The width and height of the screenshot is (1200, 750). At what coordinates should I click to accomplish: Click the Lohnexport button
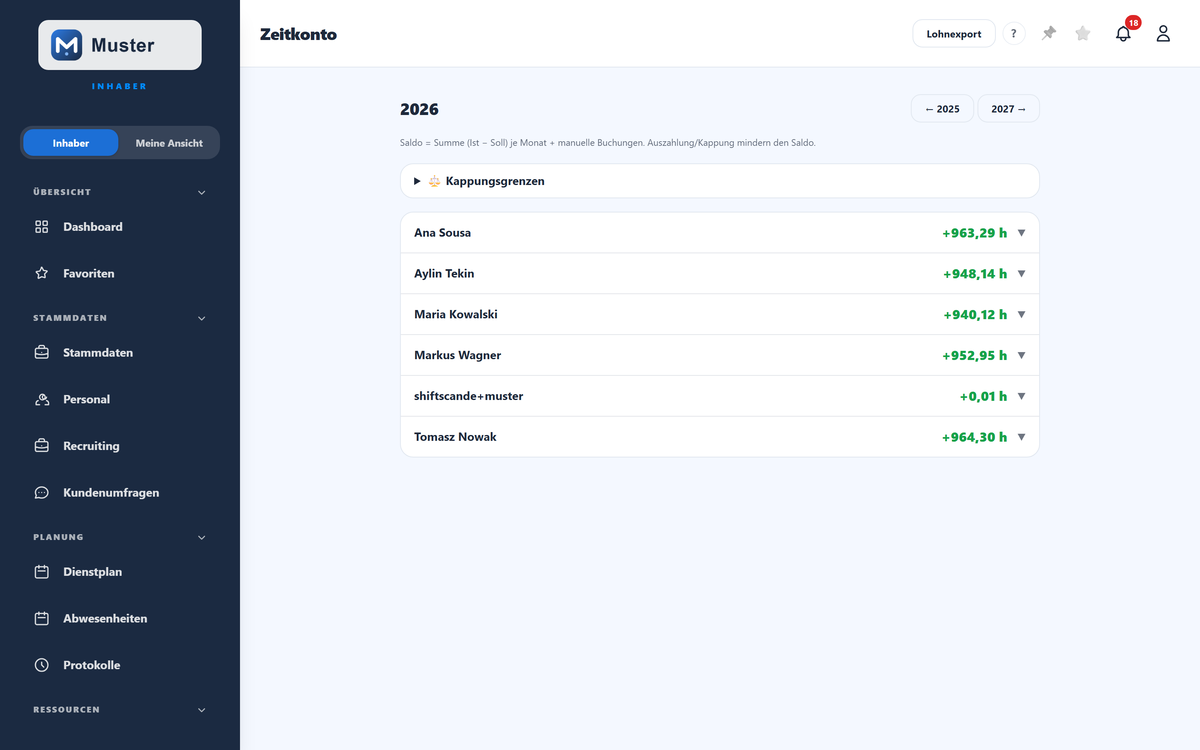[x=954, y=34]
